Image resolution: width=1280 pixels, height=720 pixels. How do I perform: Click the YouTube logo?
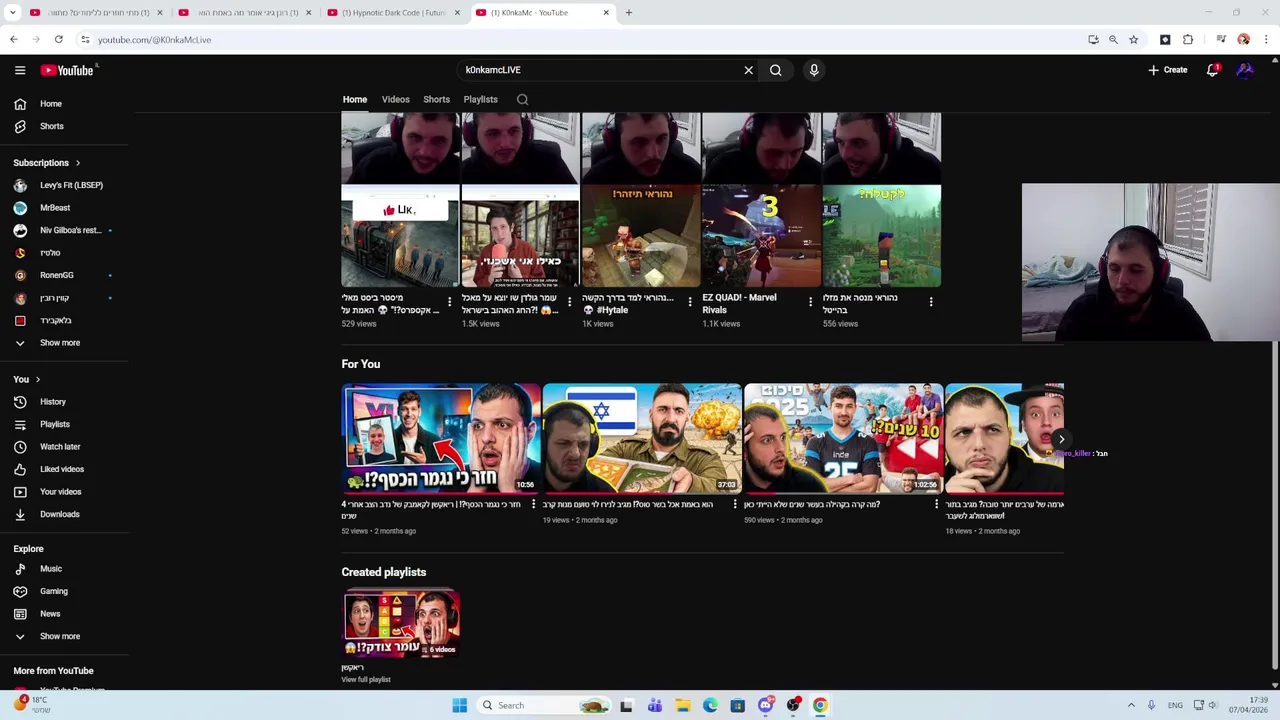[x=67, y=70]
